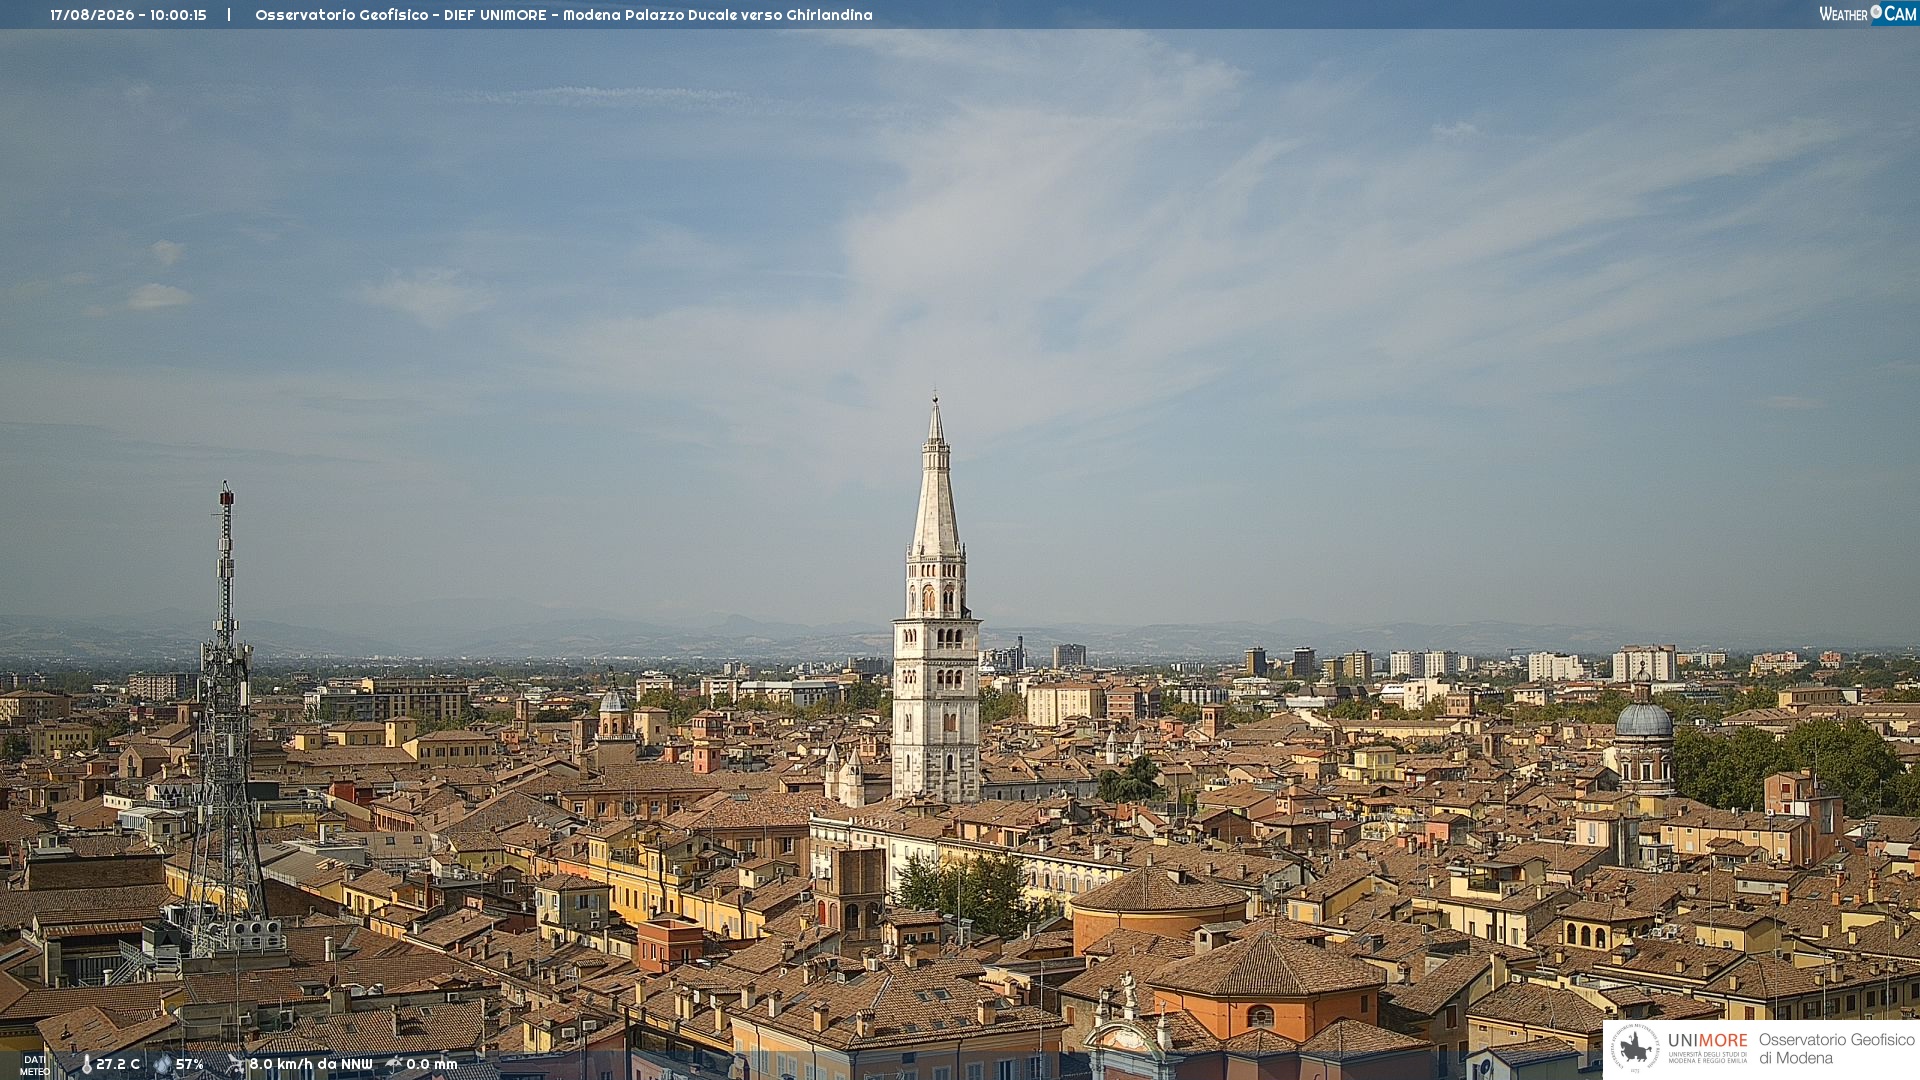Click the 0.0 mm rainfall value
1920x1080 pixels.
[432, 1064]
